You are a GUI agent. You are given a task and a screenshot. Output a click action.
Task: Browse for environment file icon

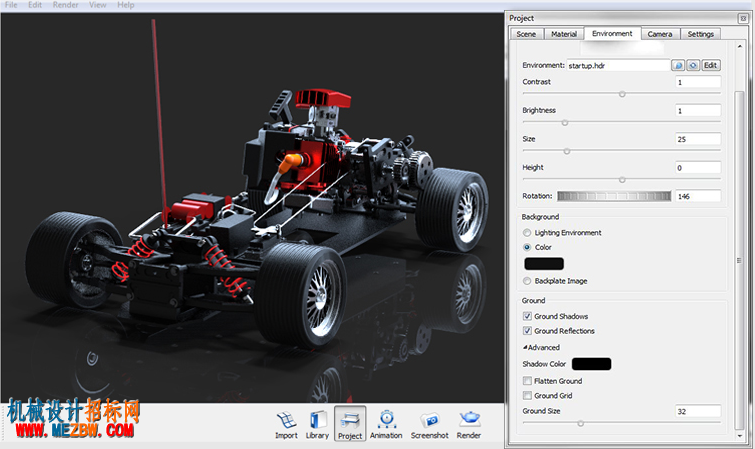[678, 65]
